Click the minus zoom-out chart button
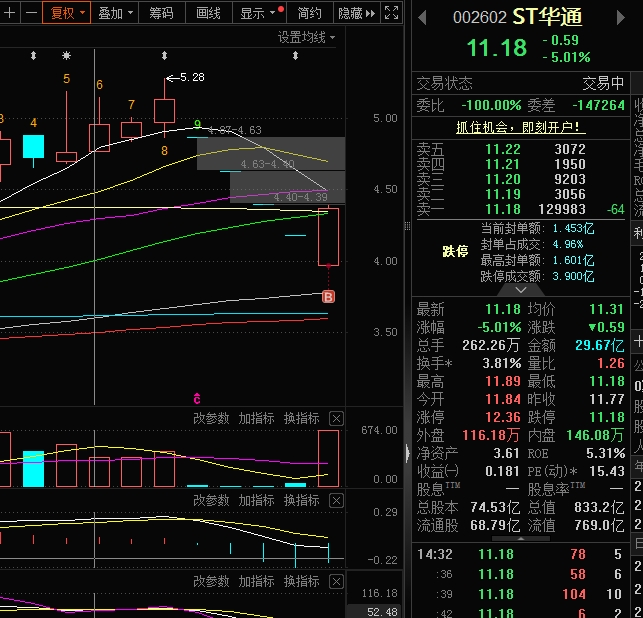This screenshot has height=618, width=643. click(x=31, y=13)
